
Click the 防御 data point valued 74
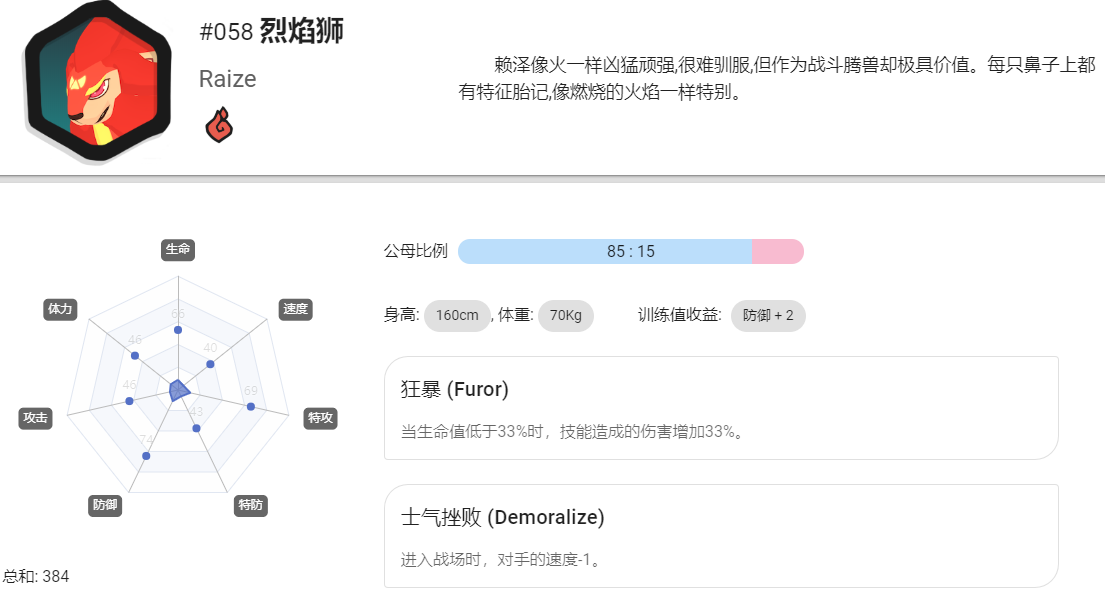click(146, 456)
